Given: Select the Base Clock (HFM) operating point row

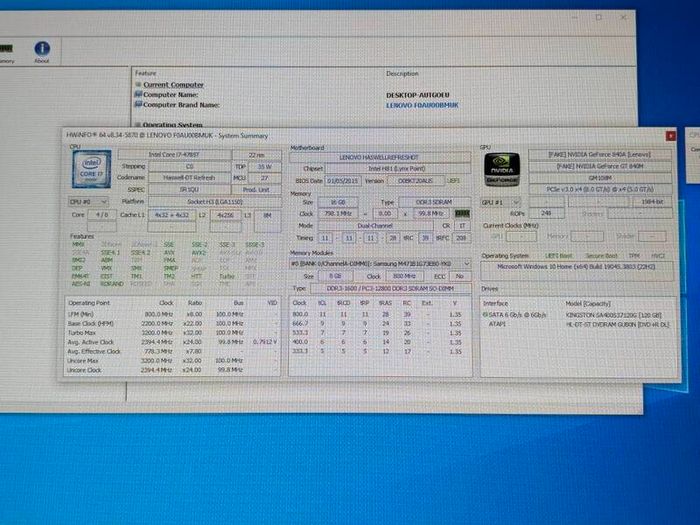Looking at the screenshot, I should click(172, 323).
